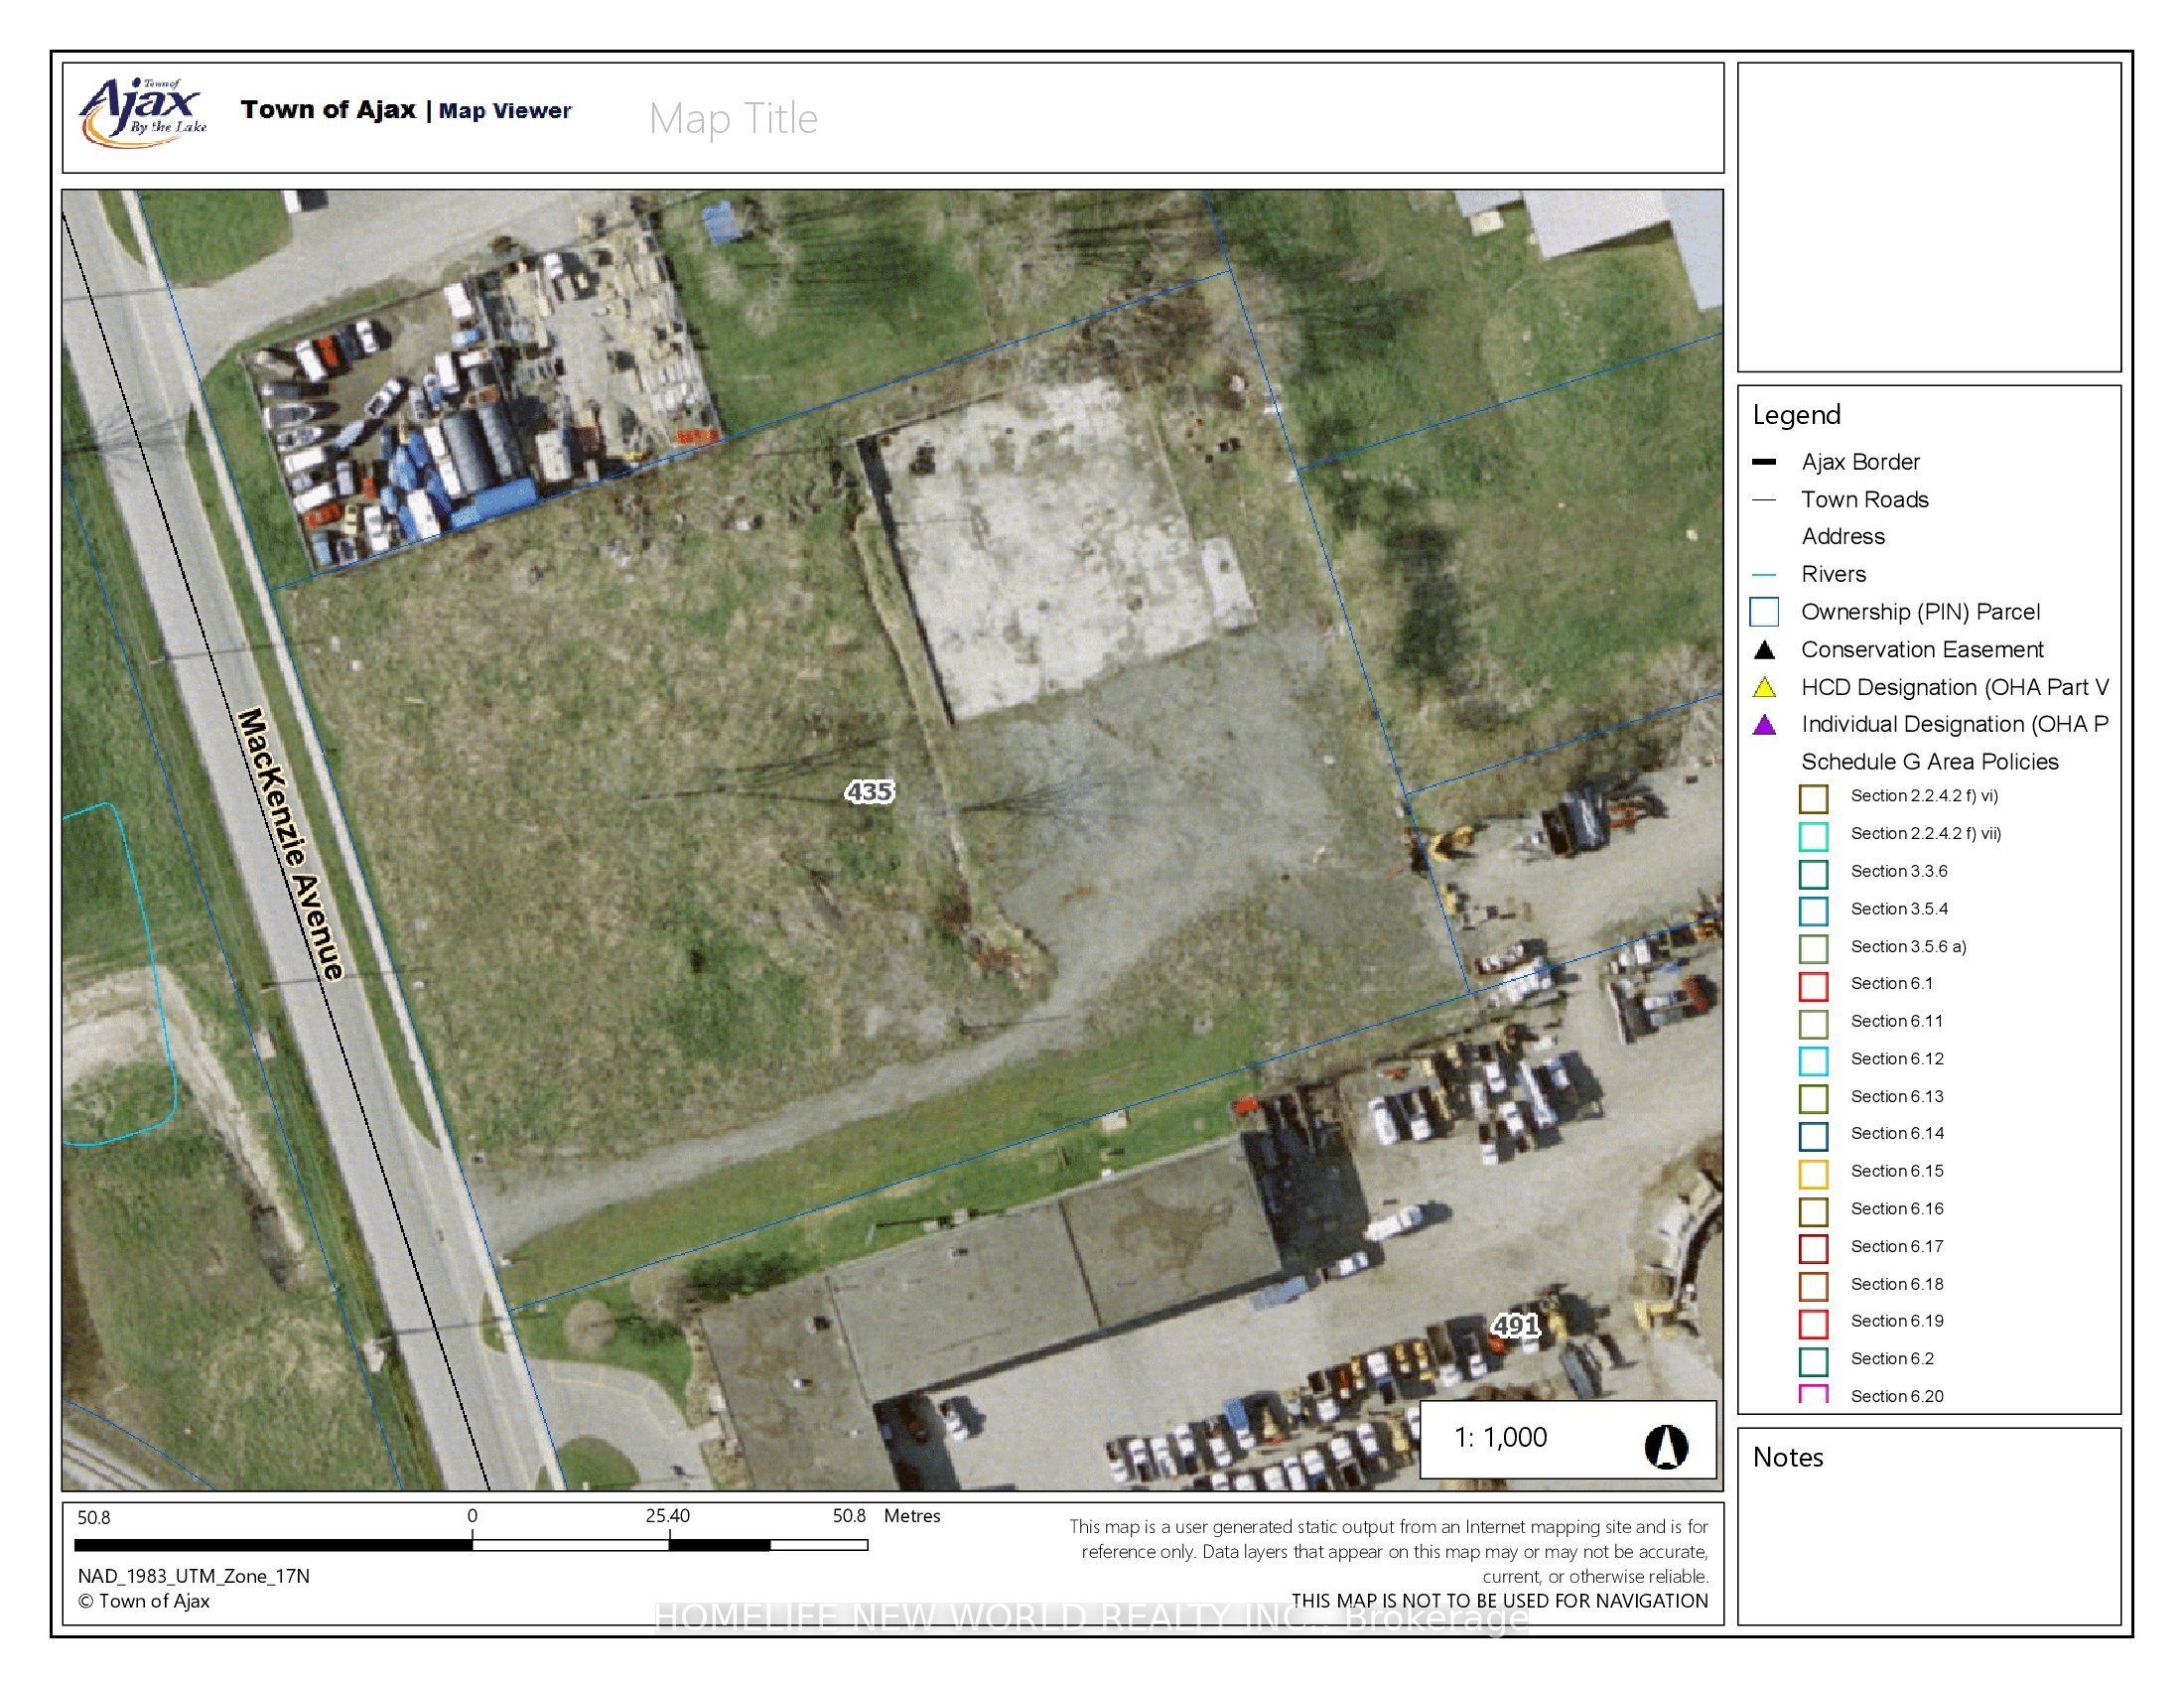
Task: Click the 'Schedule G Area Policies' legend heading
Action: tap(1930, 762)
